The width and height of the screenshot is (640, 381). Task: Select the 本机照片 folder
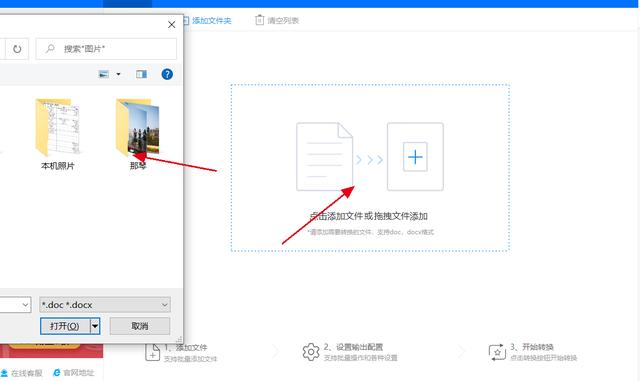click(58, 134)
